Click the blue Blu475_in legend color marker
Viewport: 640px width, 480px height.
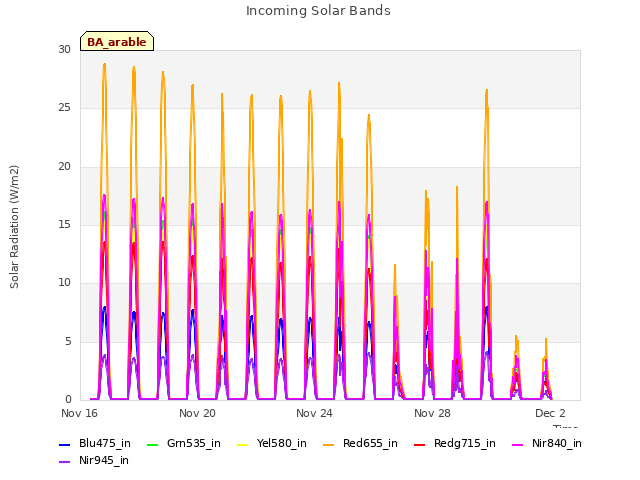pos(65,444)
